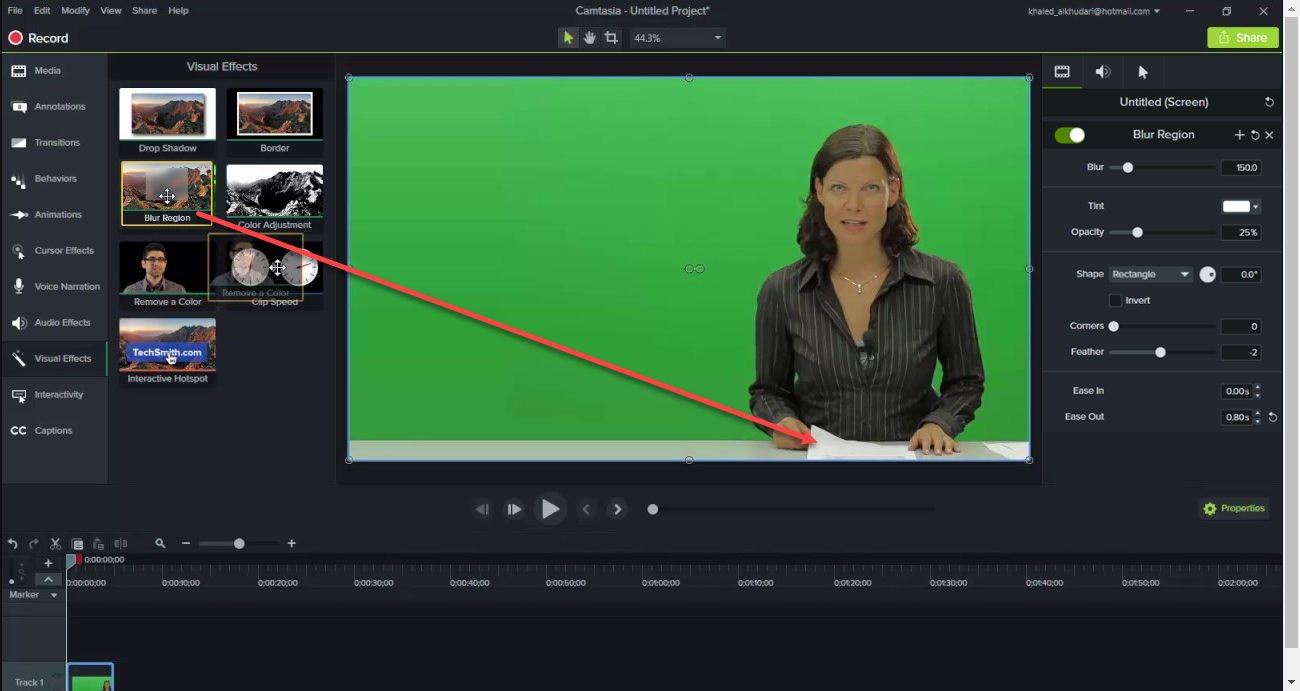The width and height of the screenshot is (1300, 691).
Task: Add a new track
Action: point(48,564)
